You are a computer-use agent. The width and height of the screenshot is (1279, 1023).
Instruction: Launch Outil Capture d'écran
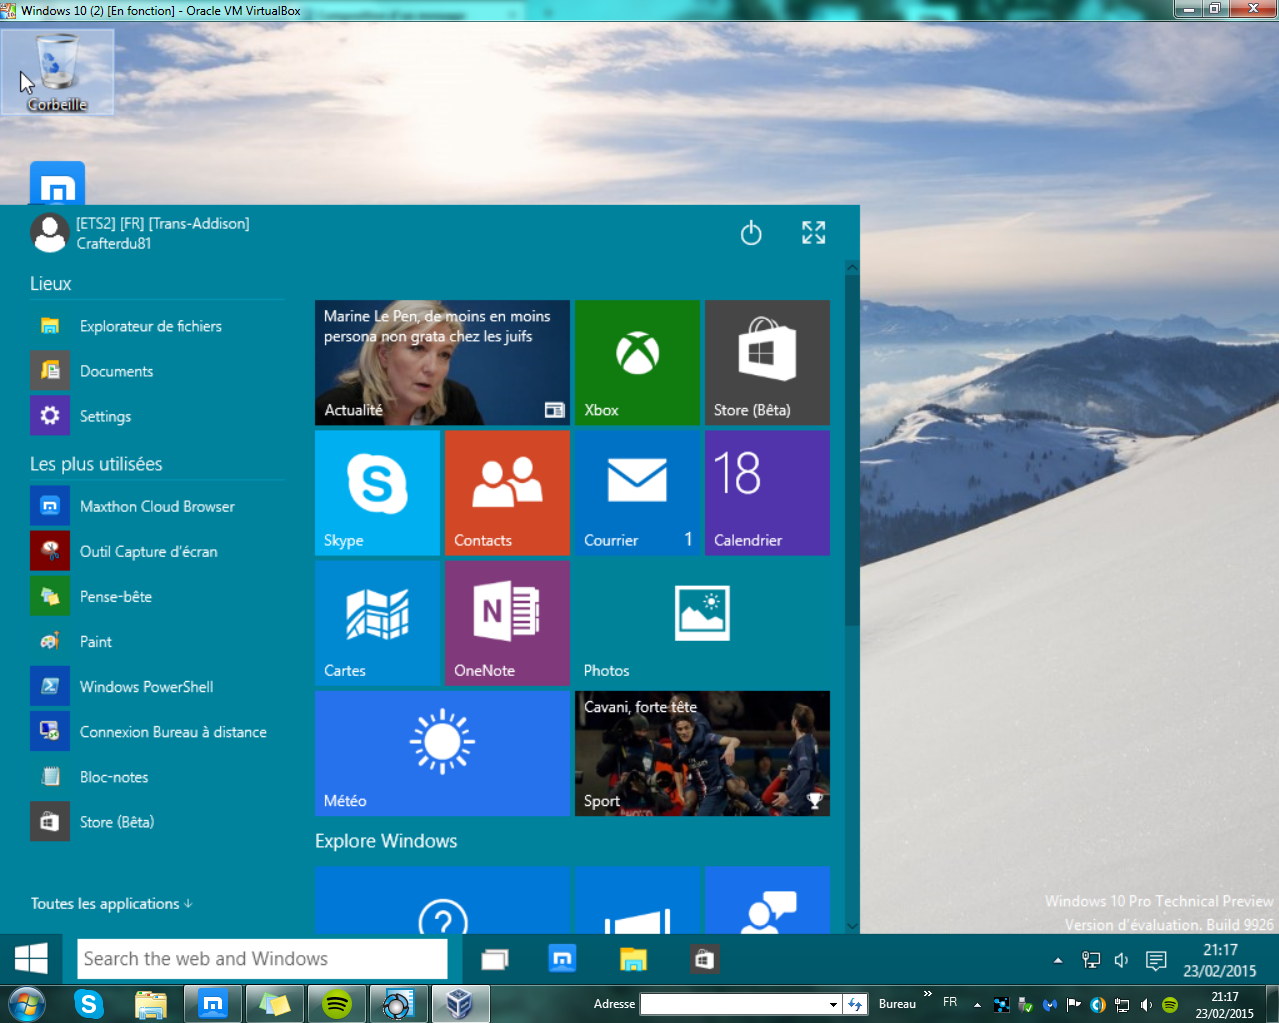[157, 552]
